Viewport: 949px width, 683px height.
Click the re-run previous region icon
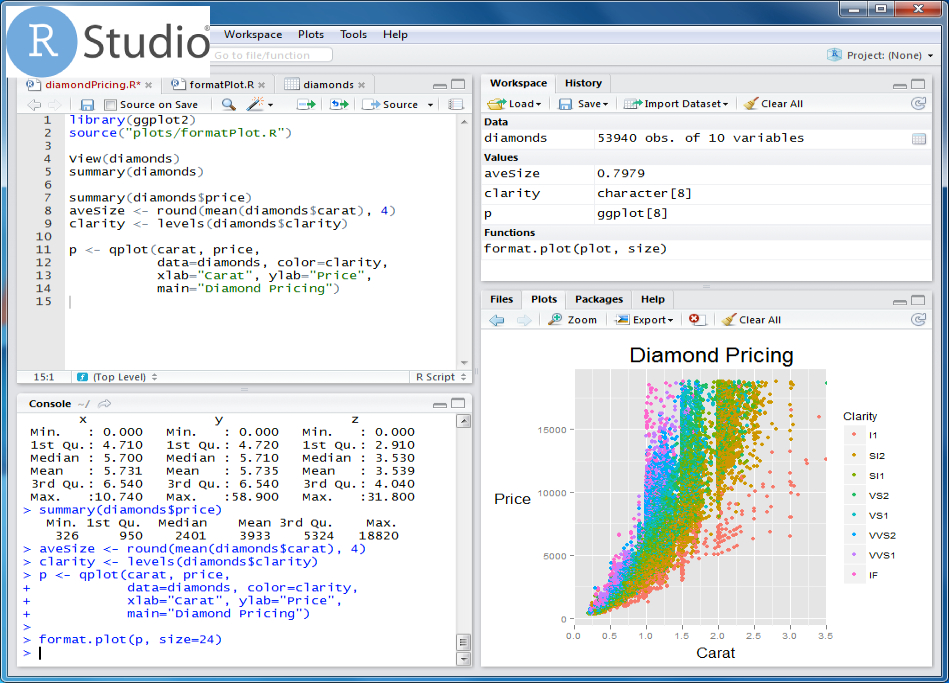340,105
